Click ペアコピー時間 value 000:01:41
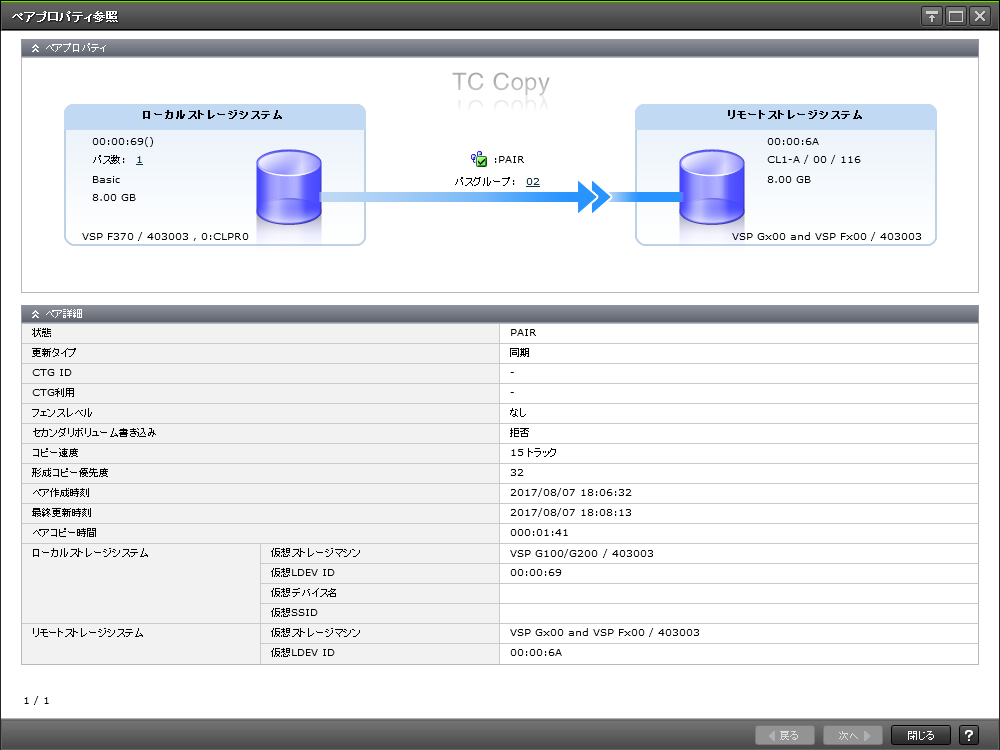This screenshot has width=1000, height=750. coord(539,533)
